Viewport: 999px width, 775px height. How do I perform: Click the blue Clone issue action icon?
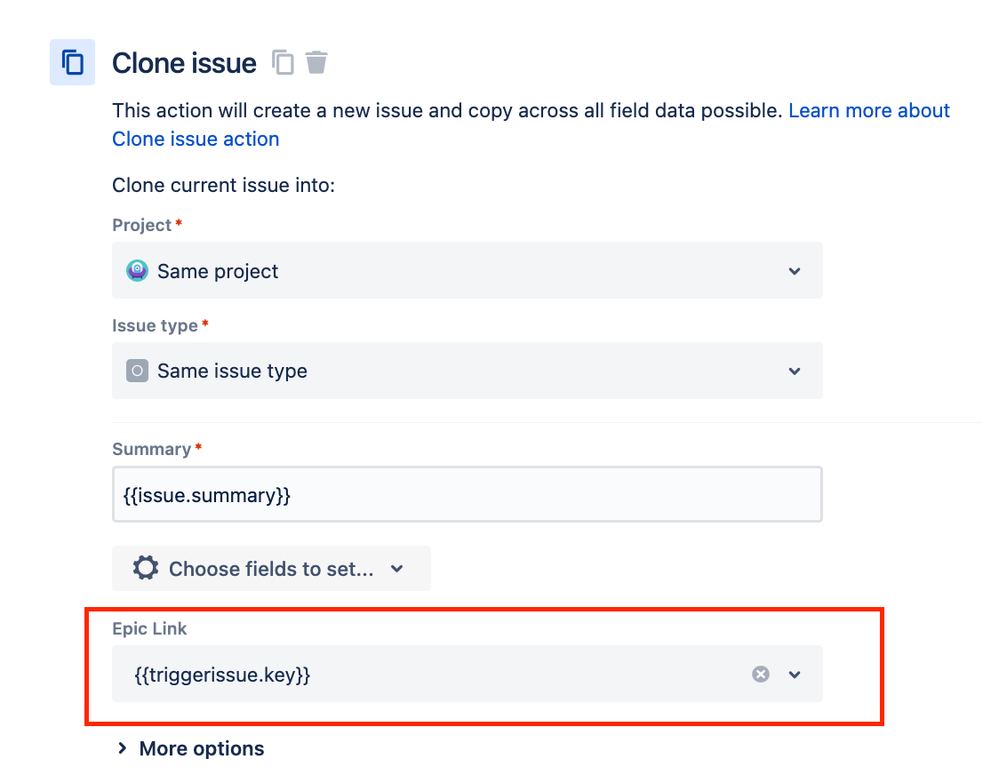pyautogui.click(x=73, y=62)
